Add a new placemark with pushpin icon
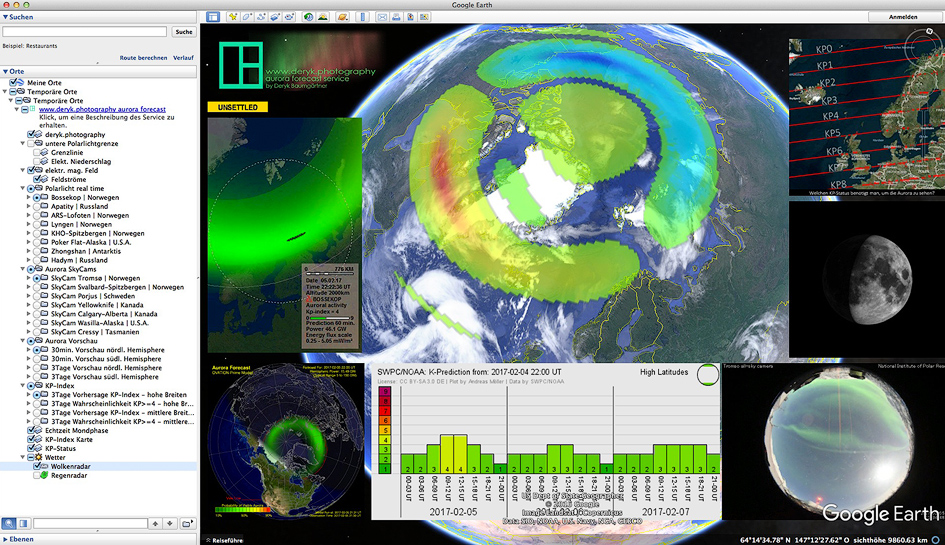The width and height of the screenshot is (945, 545). (x=233, y=17)
